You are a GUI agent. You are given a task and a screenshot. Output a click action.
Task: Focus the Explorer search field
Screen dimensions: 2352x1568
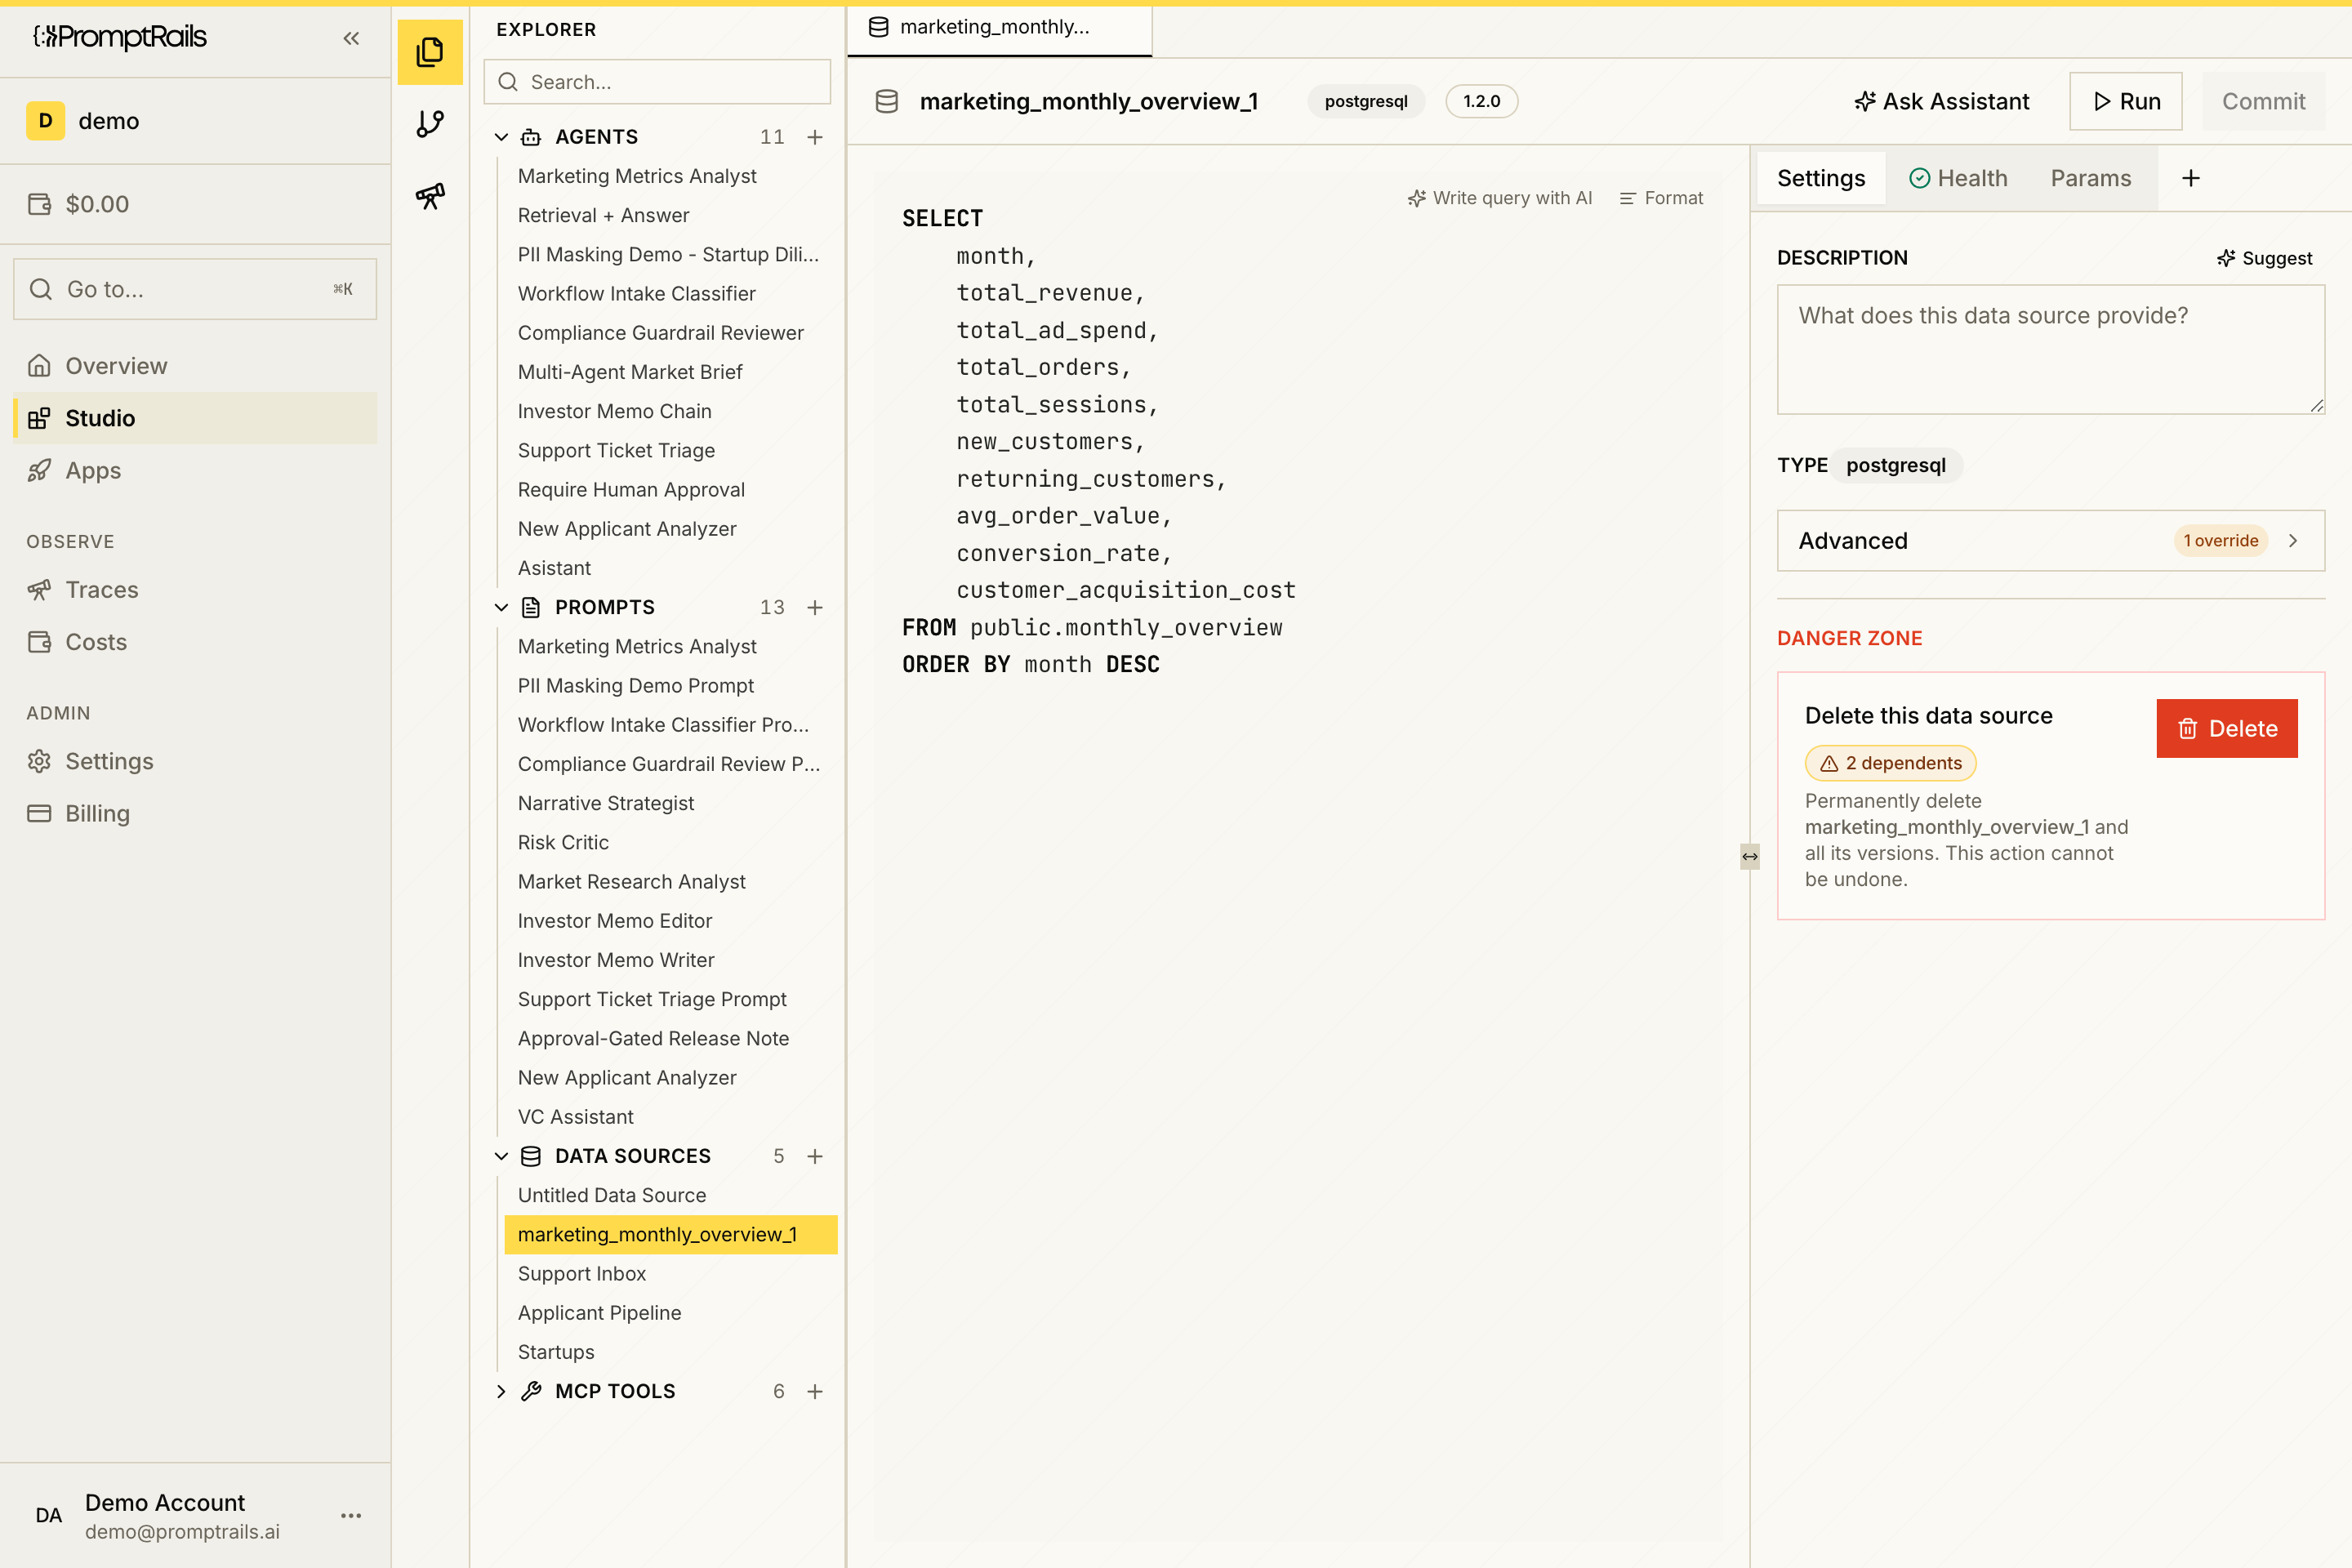[x=657, y=82]
